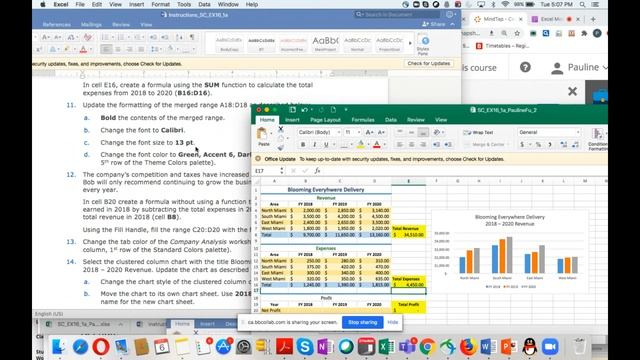The width and height of the screenshot is (640, 360).
Task: Decrease font size in Excel ribbon
Action: pos(381,132)
